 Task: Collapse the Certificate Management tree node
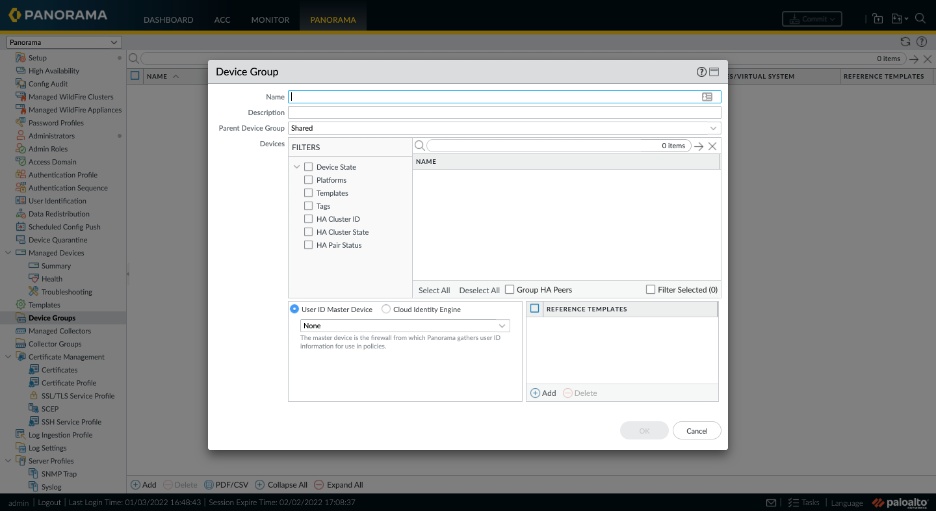[8, 357]
